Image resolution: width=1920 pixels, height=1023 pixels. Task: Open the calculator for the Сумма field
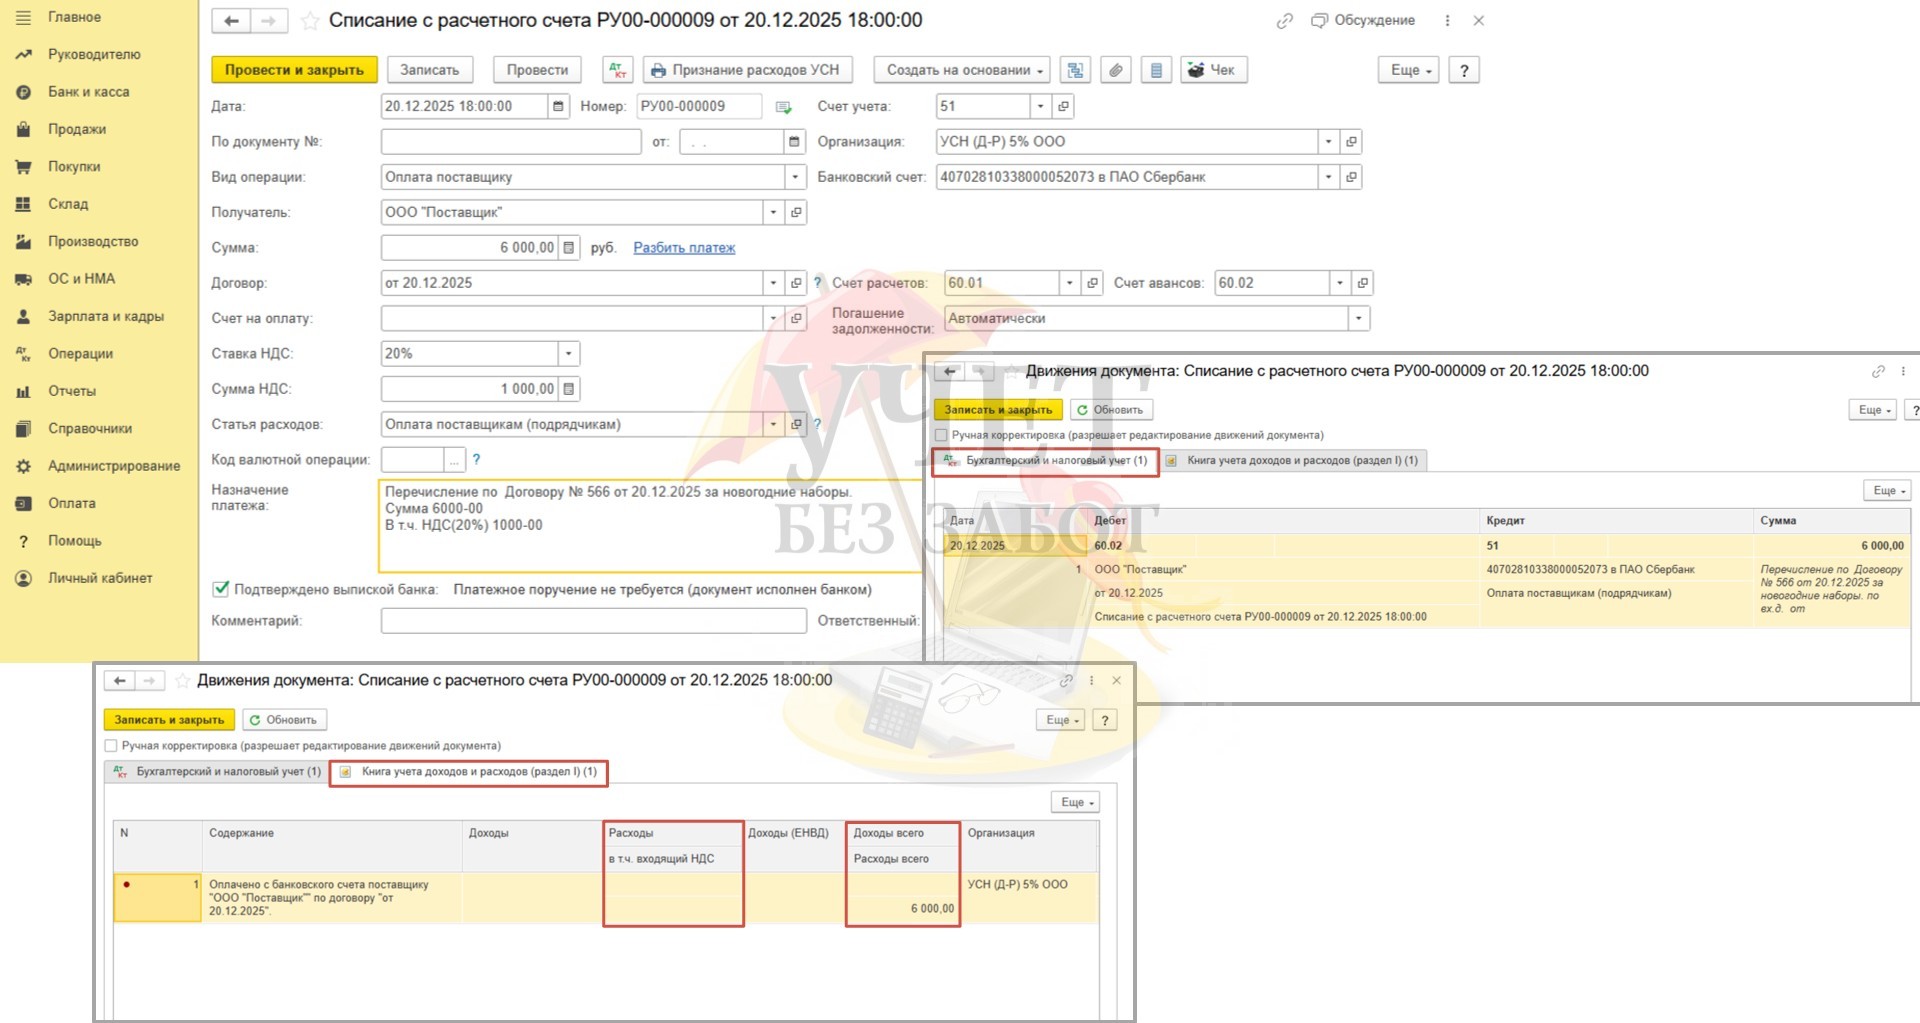point(568,248)
